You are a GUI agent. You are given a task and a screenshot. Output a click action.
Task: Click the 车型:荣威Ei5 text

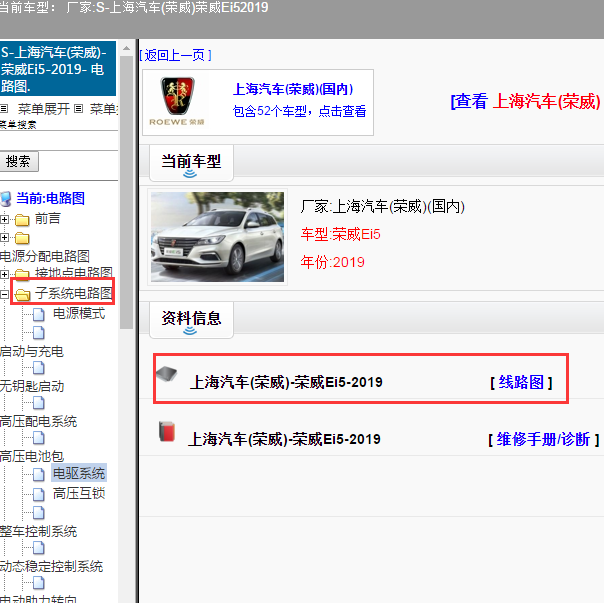pos(341,234)
